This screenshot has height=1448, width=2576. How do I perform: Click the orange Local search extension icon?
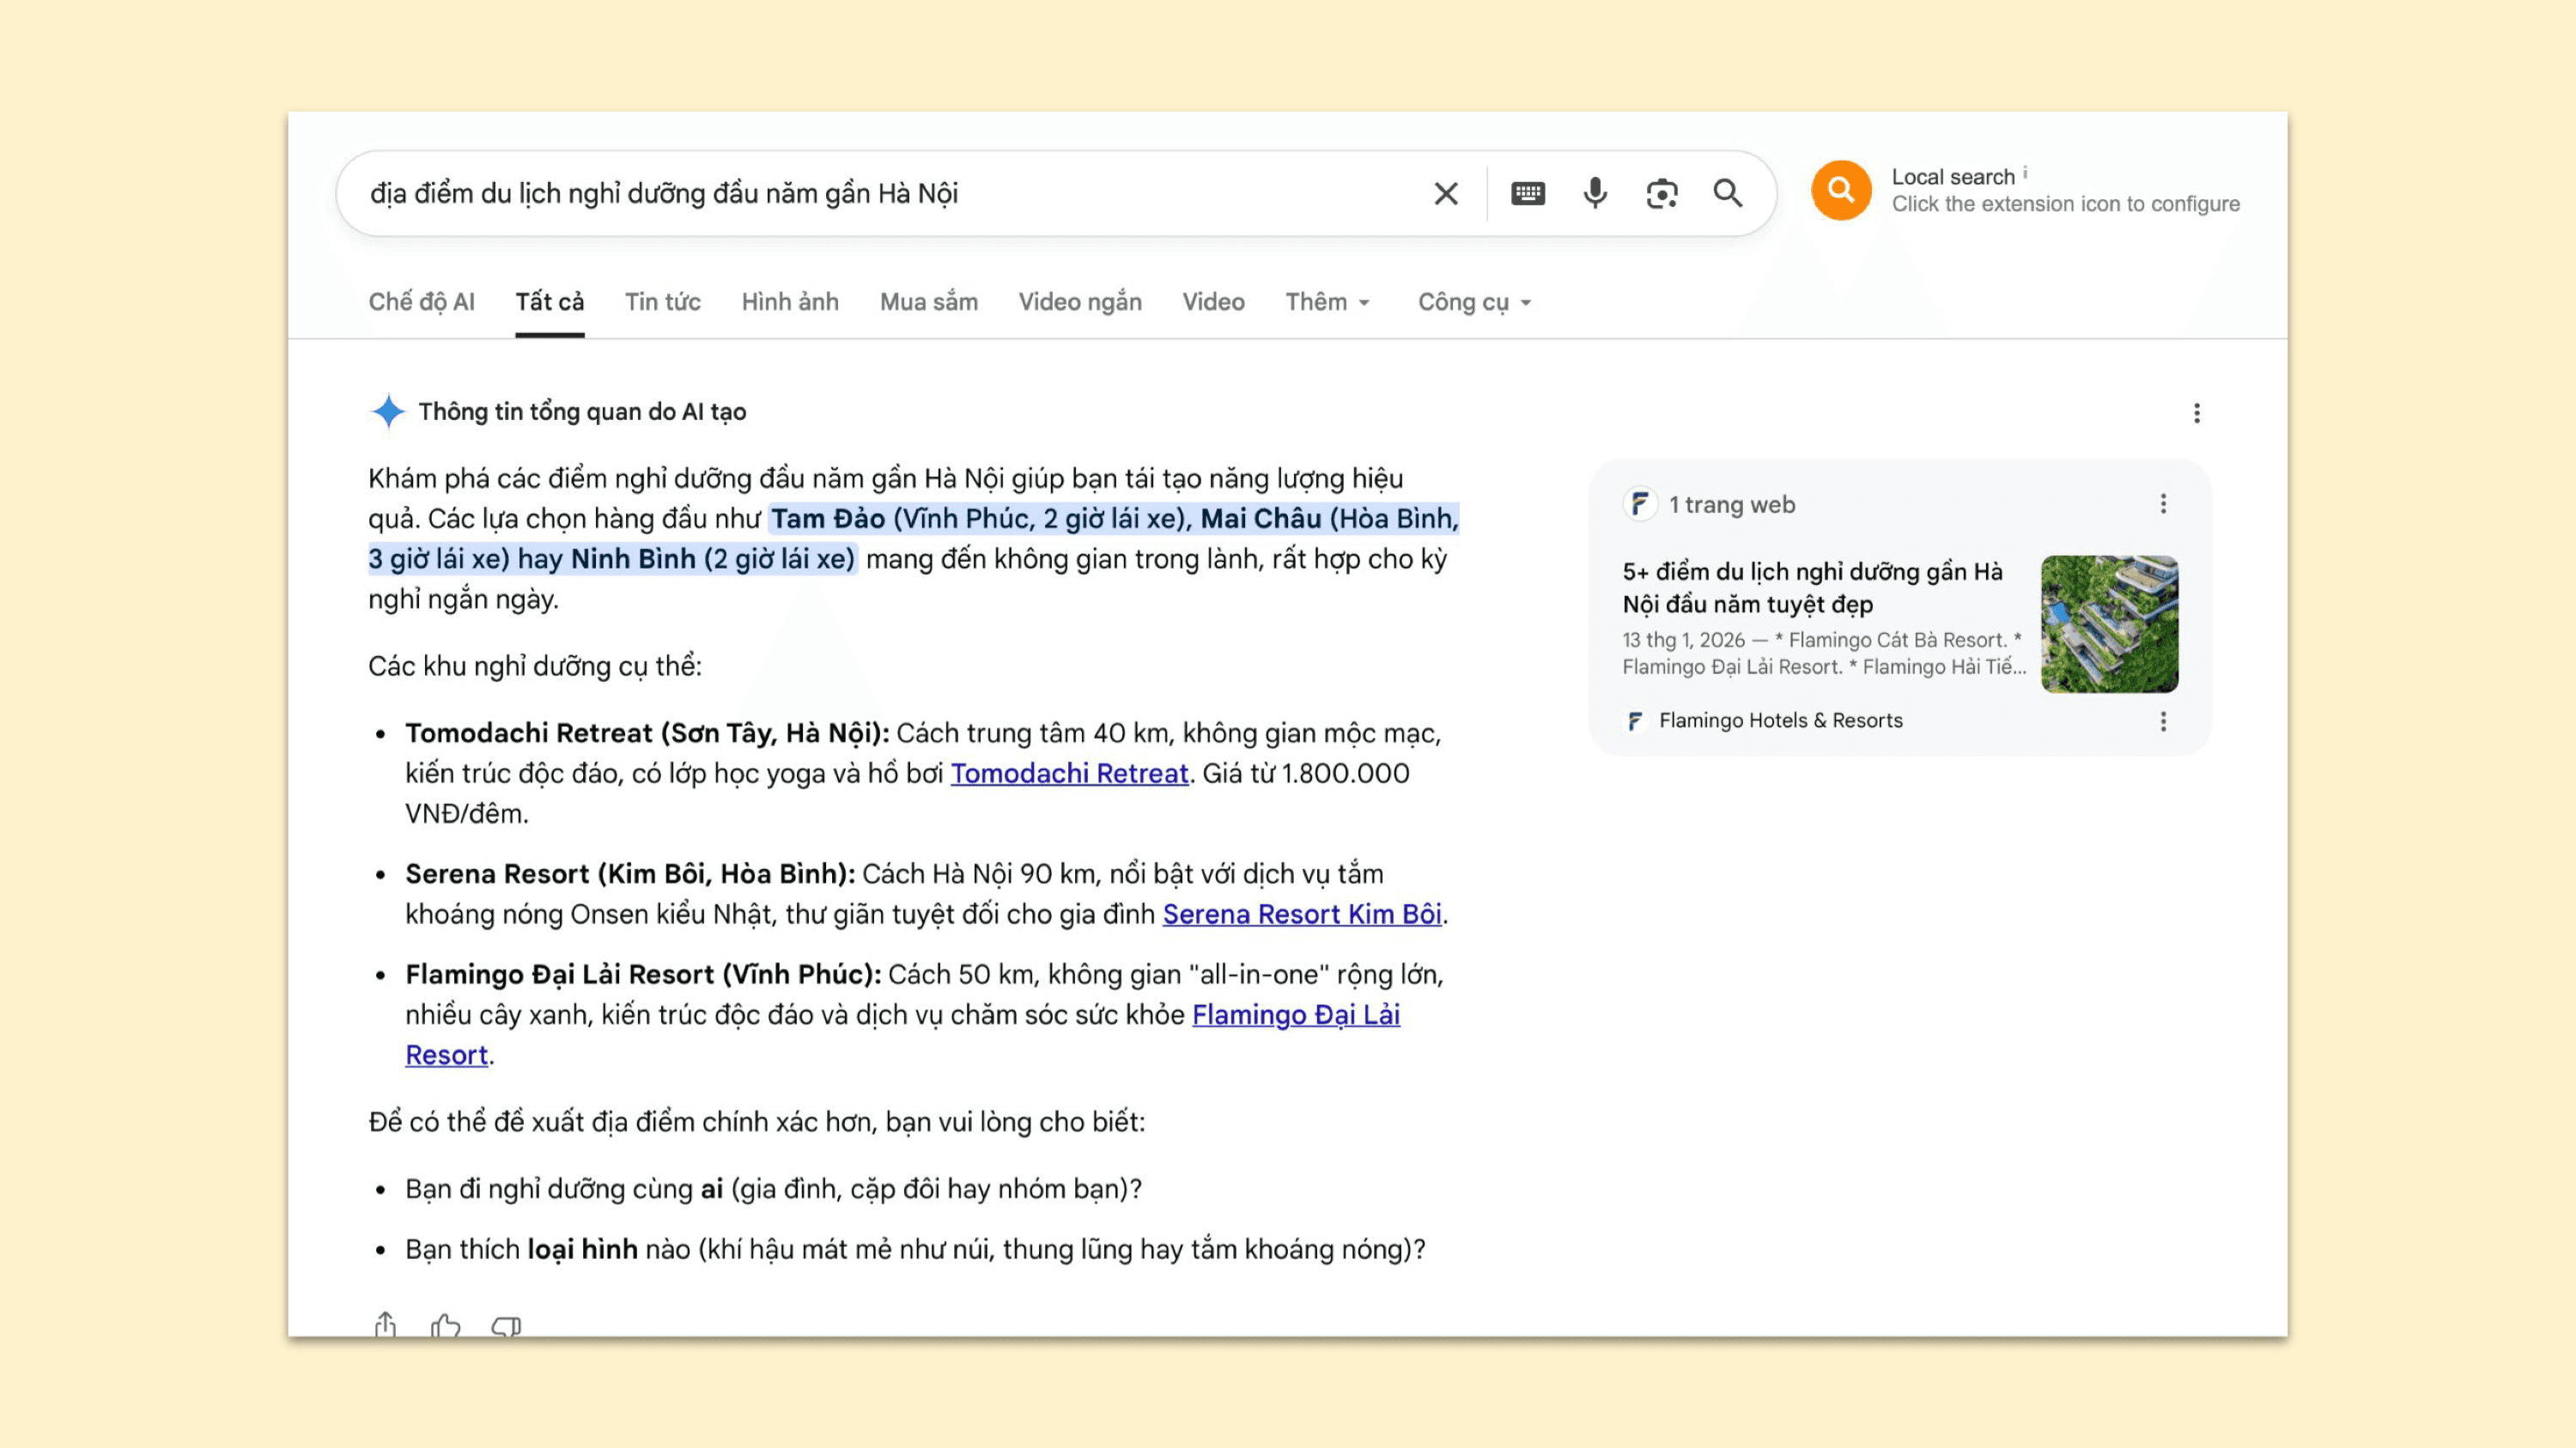pyautogui.click(x=1841, y=190)
